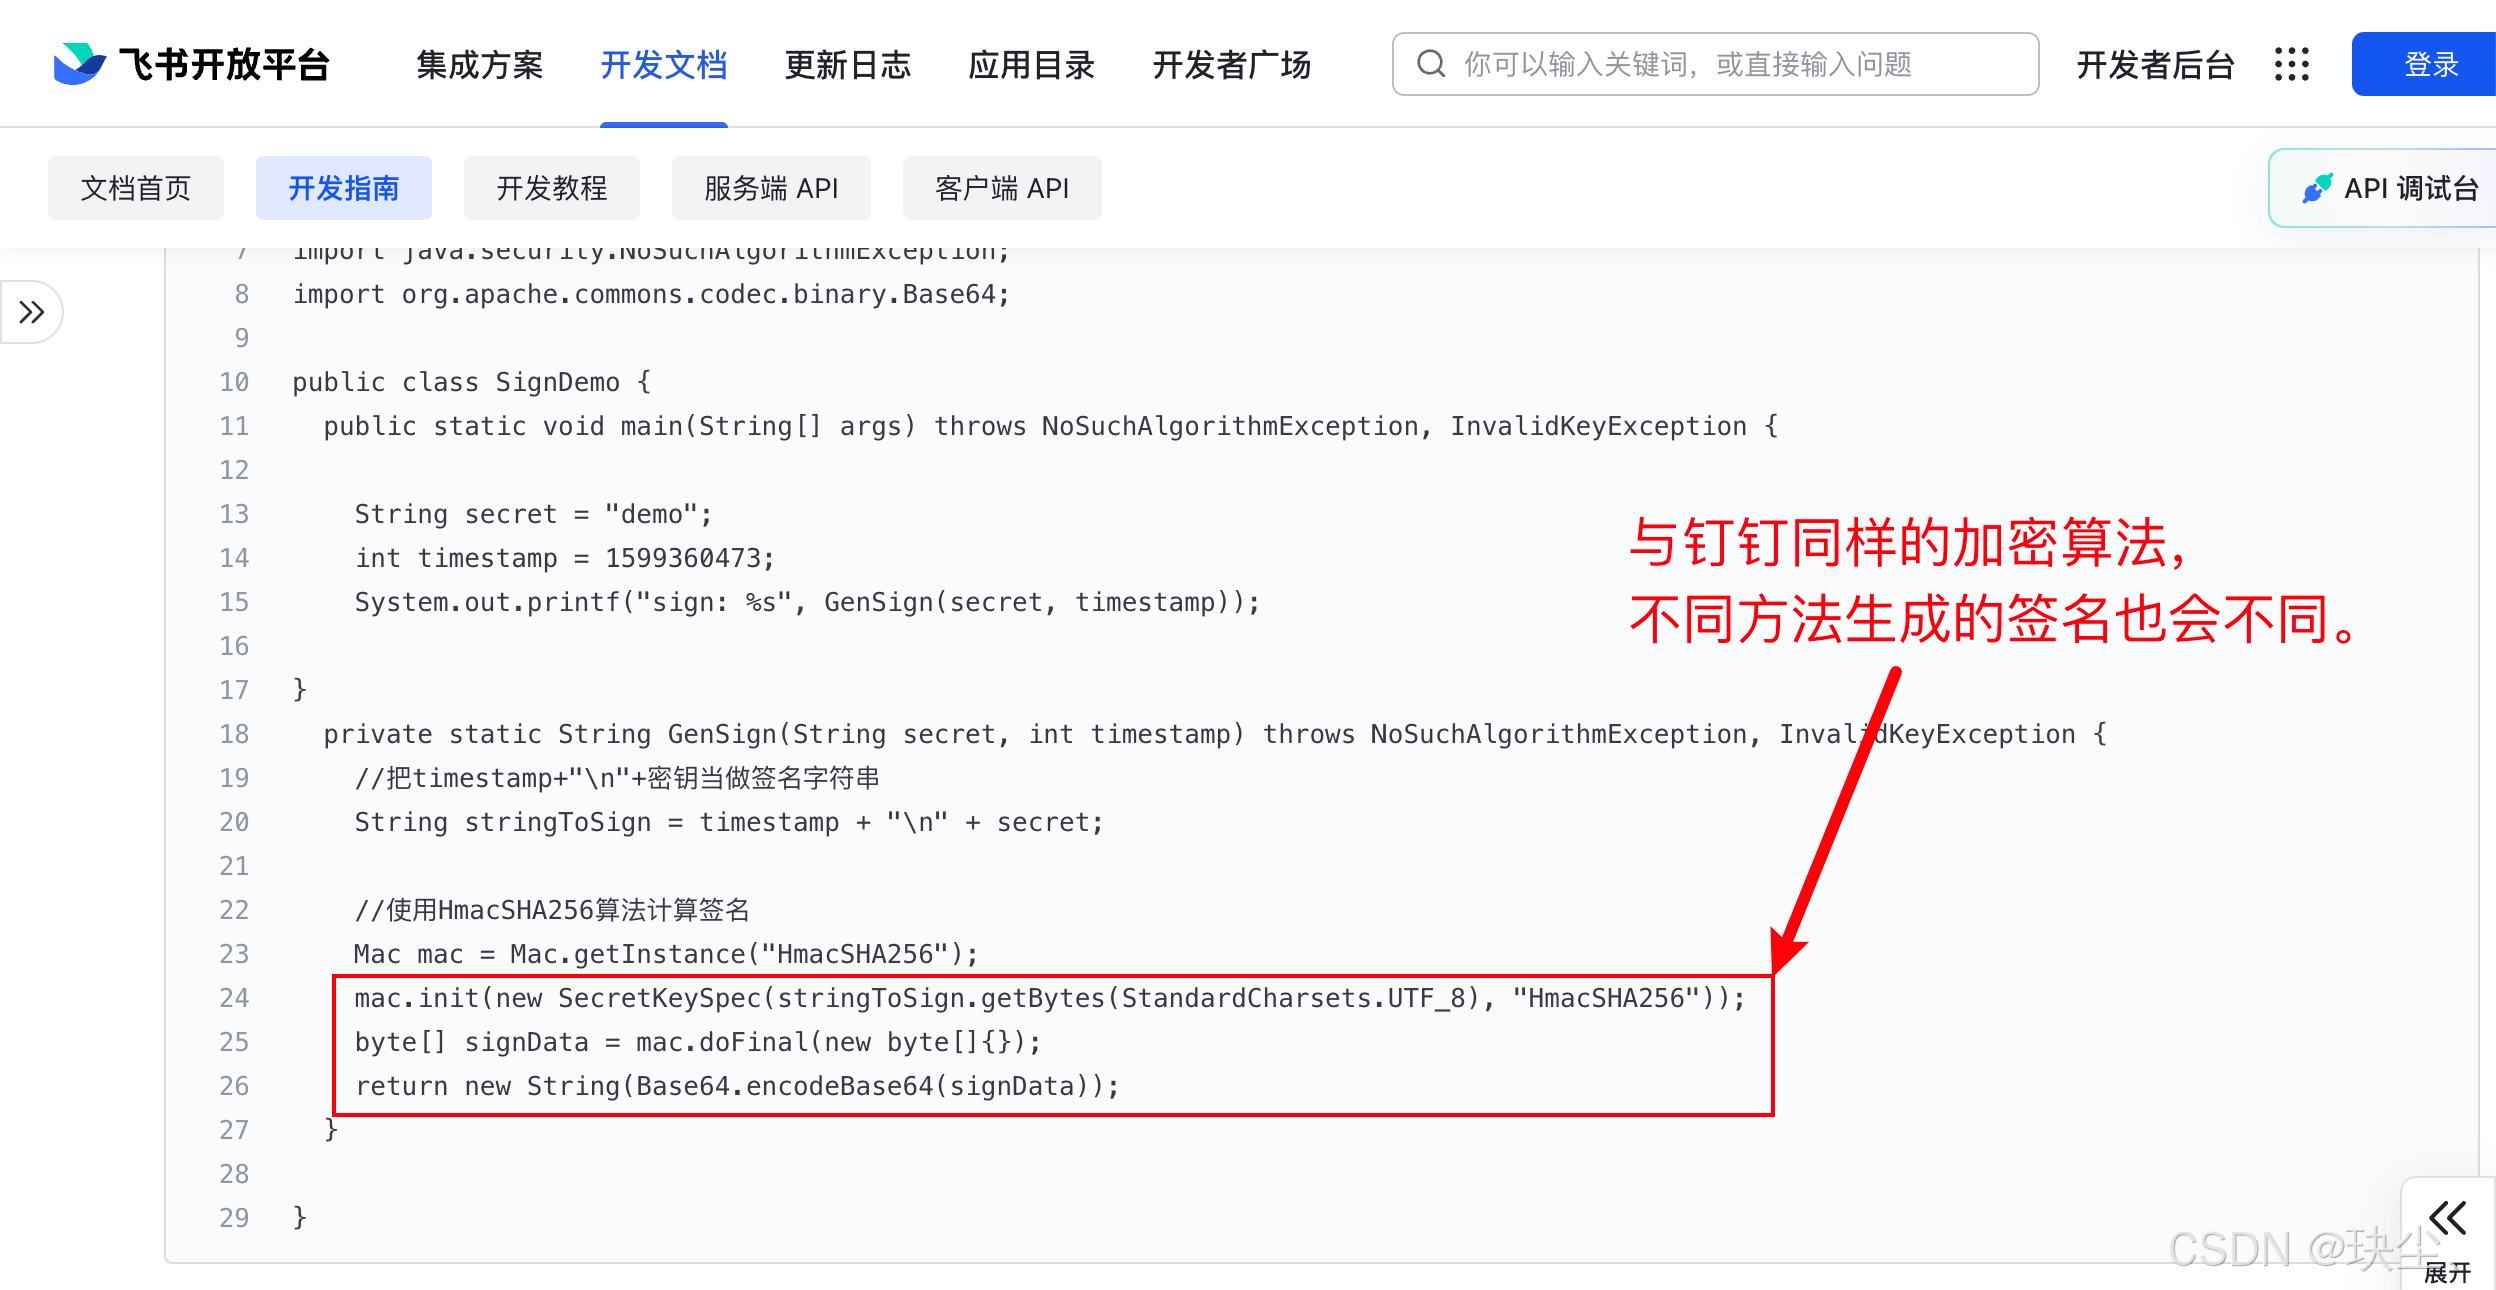Go to 应用目录 in the top navigation
This screenshot has height=1290, width=2496.
pyautogui.click(x=1031, y=64)
